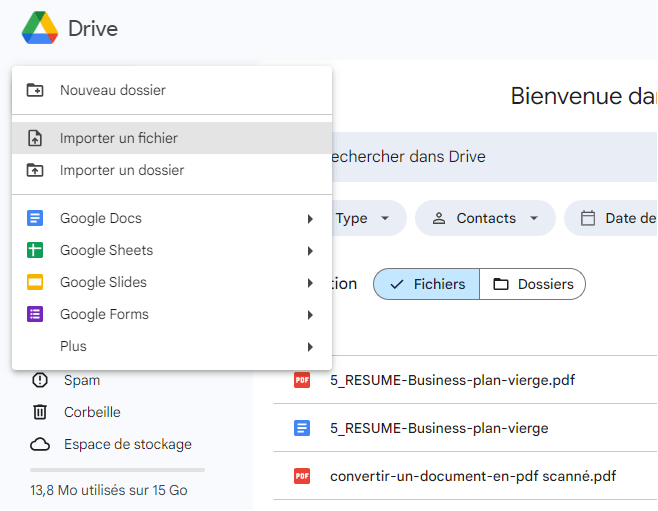This screenshot has width=658, height=511.
Task: Open the Google Forms menu entry
Action: [172, 314]
